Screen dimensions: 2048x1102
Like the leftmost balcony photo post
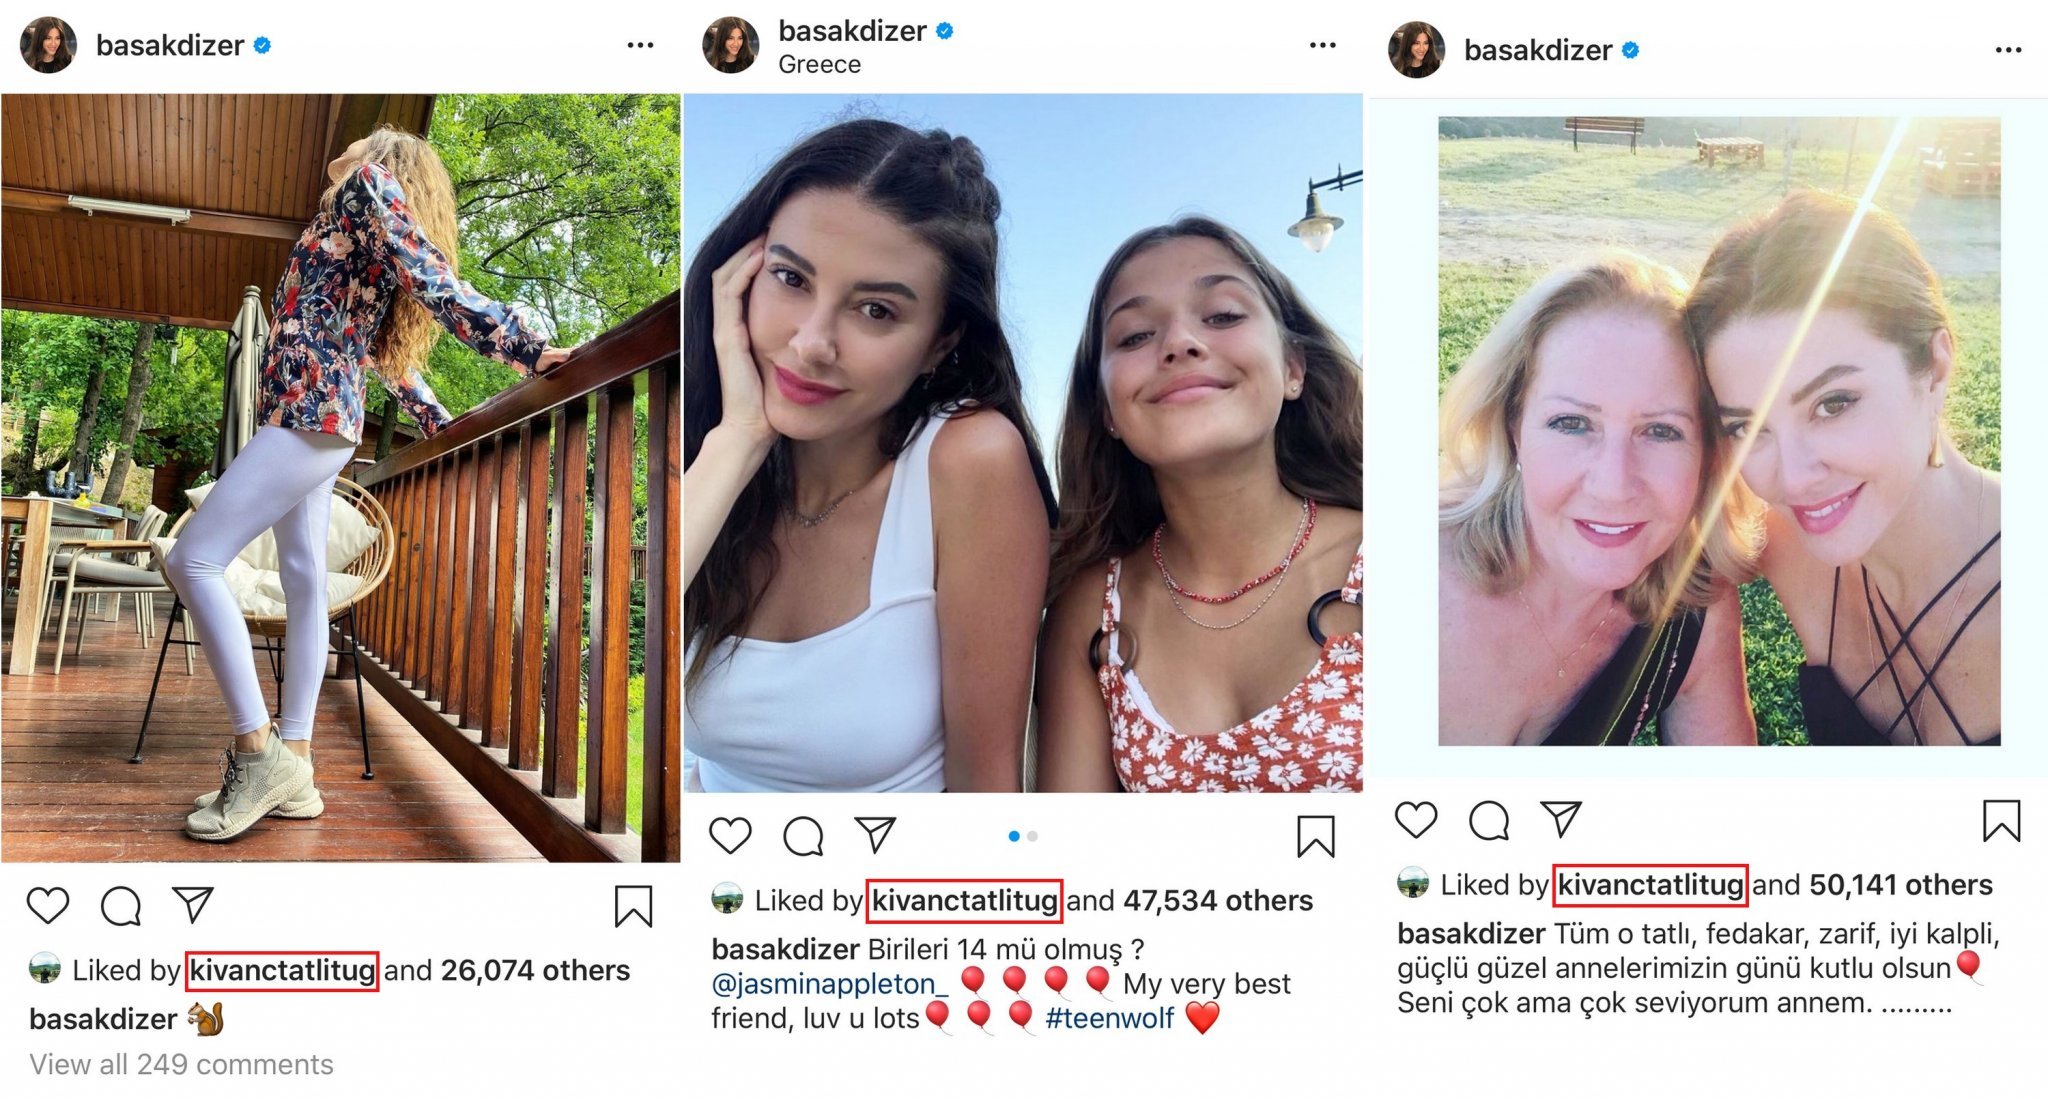(48, 905)
